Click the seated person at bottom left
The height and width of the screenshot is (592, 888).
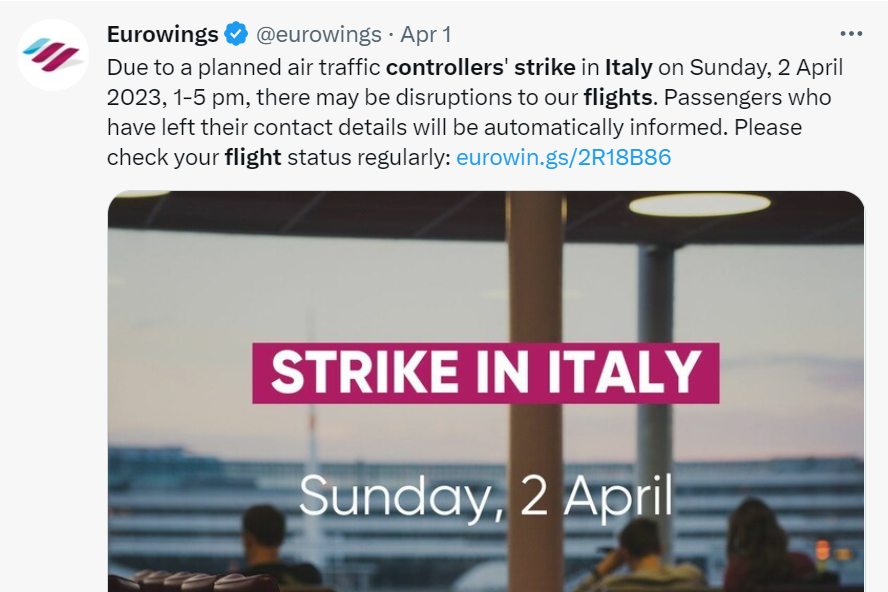[266, 548]
